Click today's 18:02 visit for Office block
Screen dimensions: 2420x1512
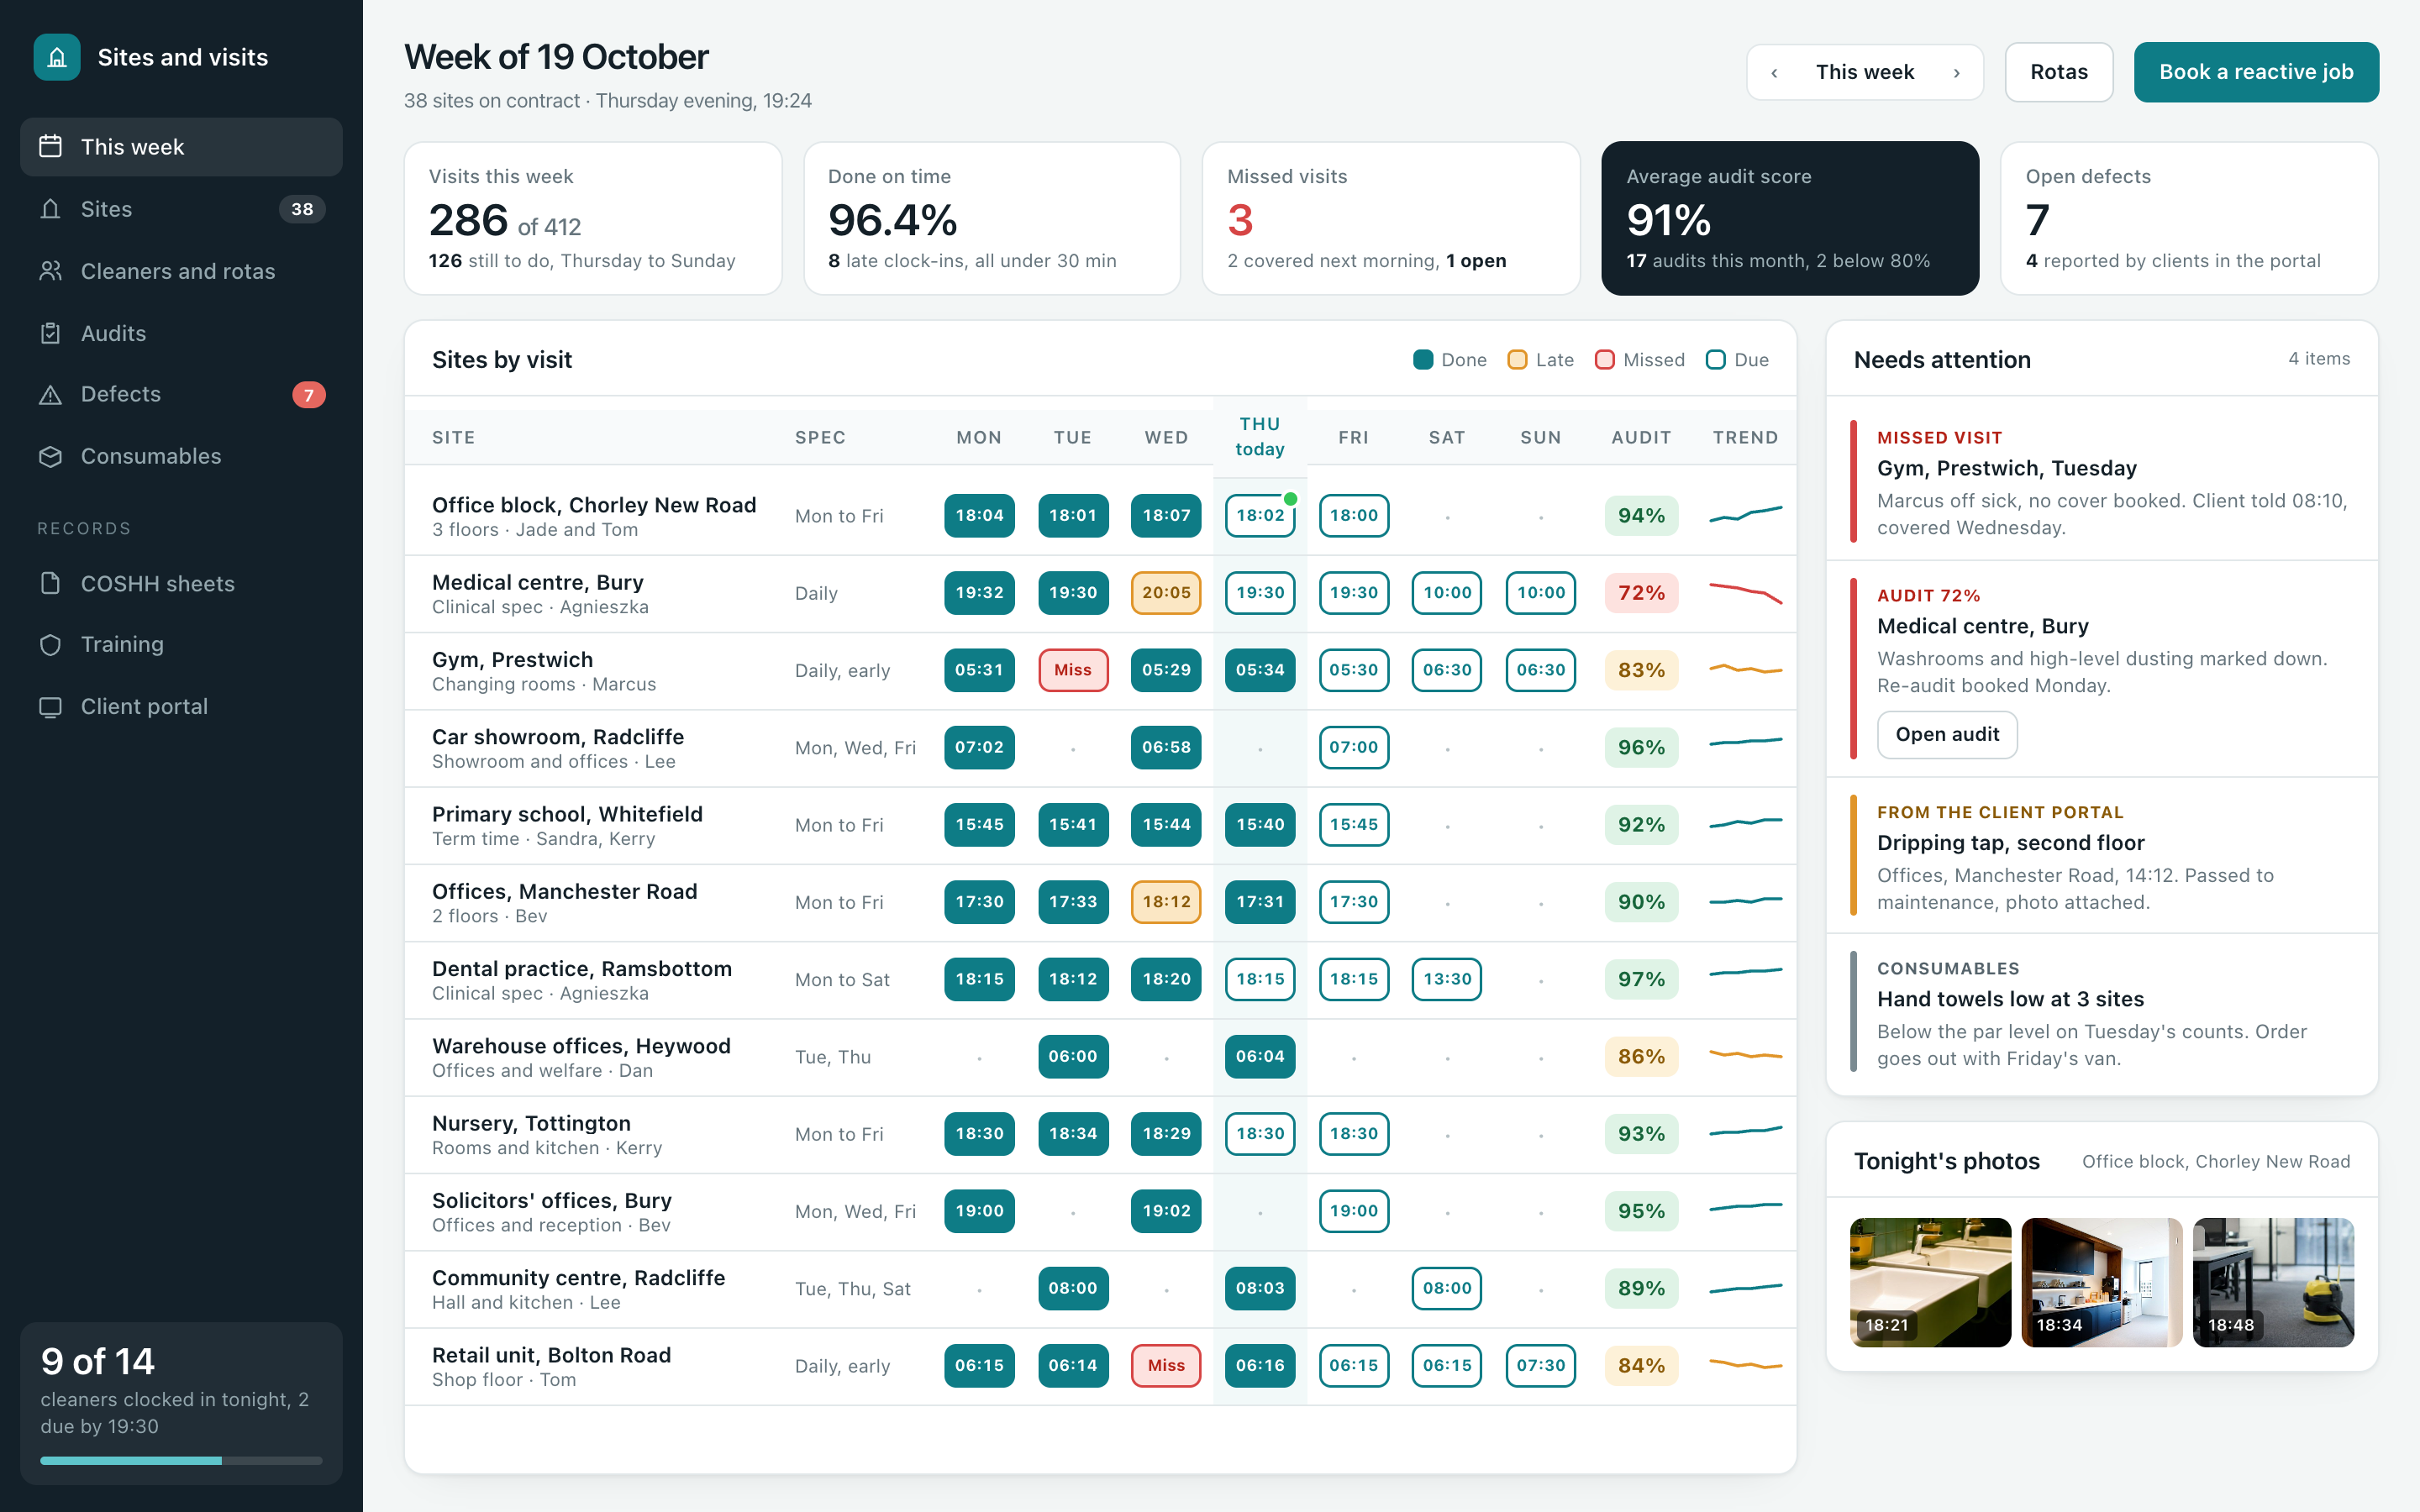[1260, 516]
